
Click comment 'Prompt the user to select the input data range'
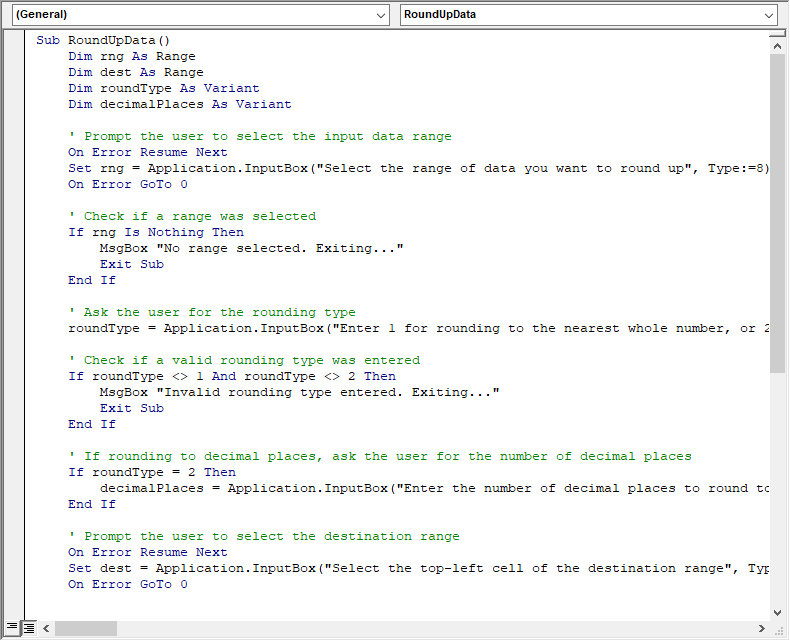(x=260, y=137)
